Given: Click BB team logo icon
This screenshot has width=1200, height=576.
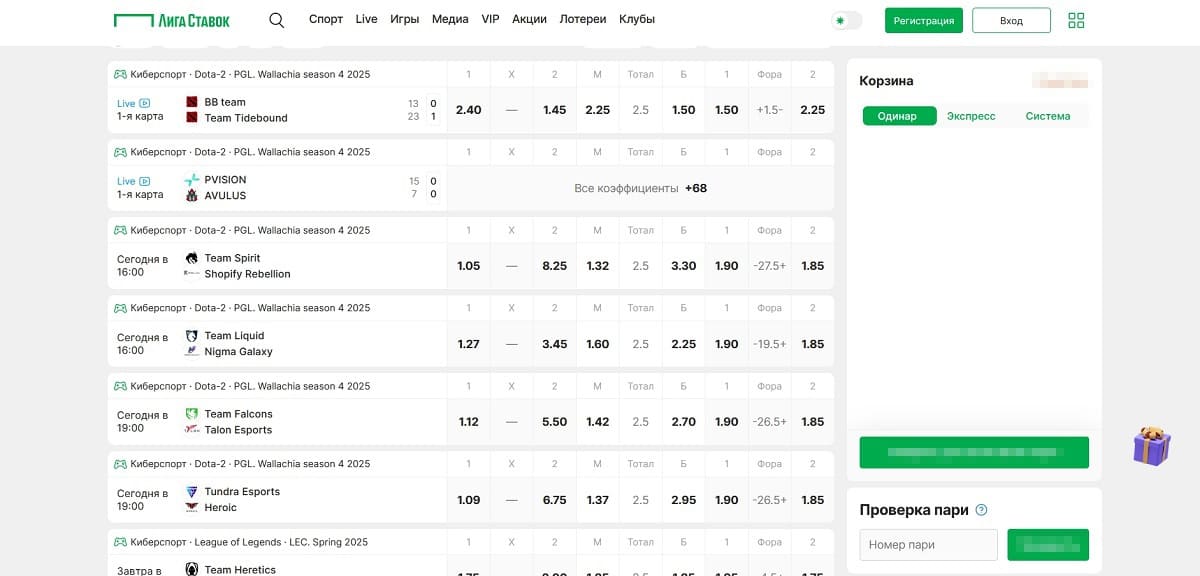Looking at the screenshot, I should 192,102.
